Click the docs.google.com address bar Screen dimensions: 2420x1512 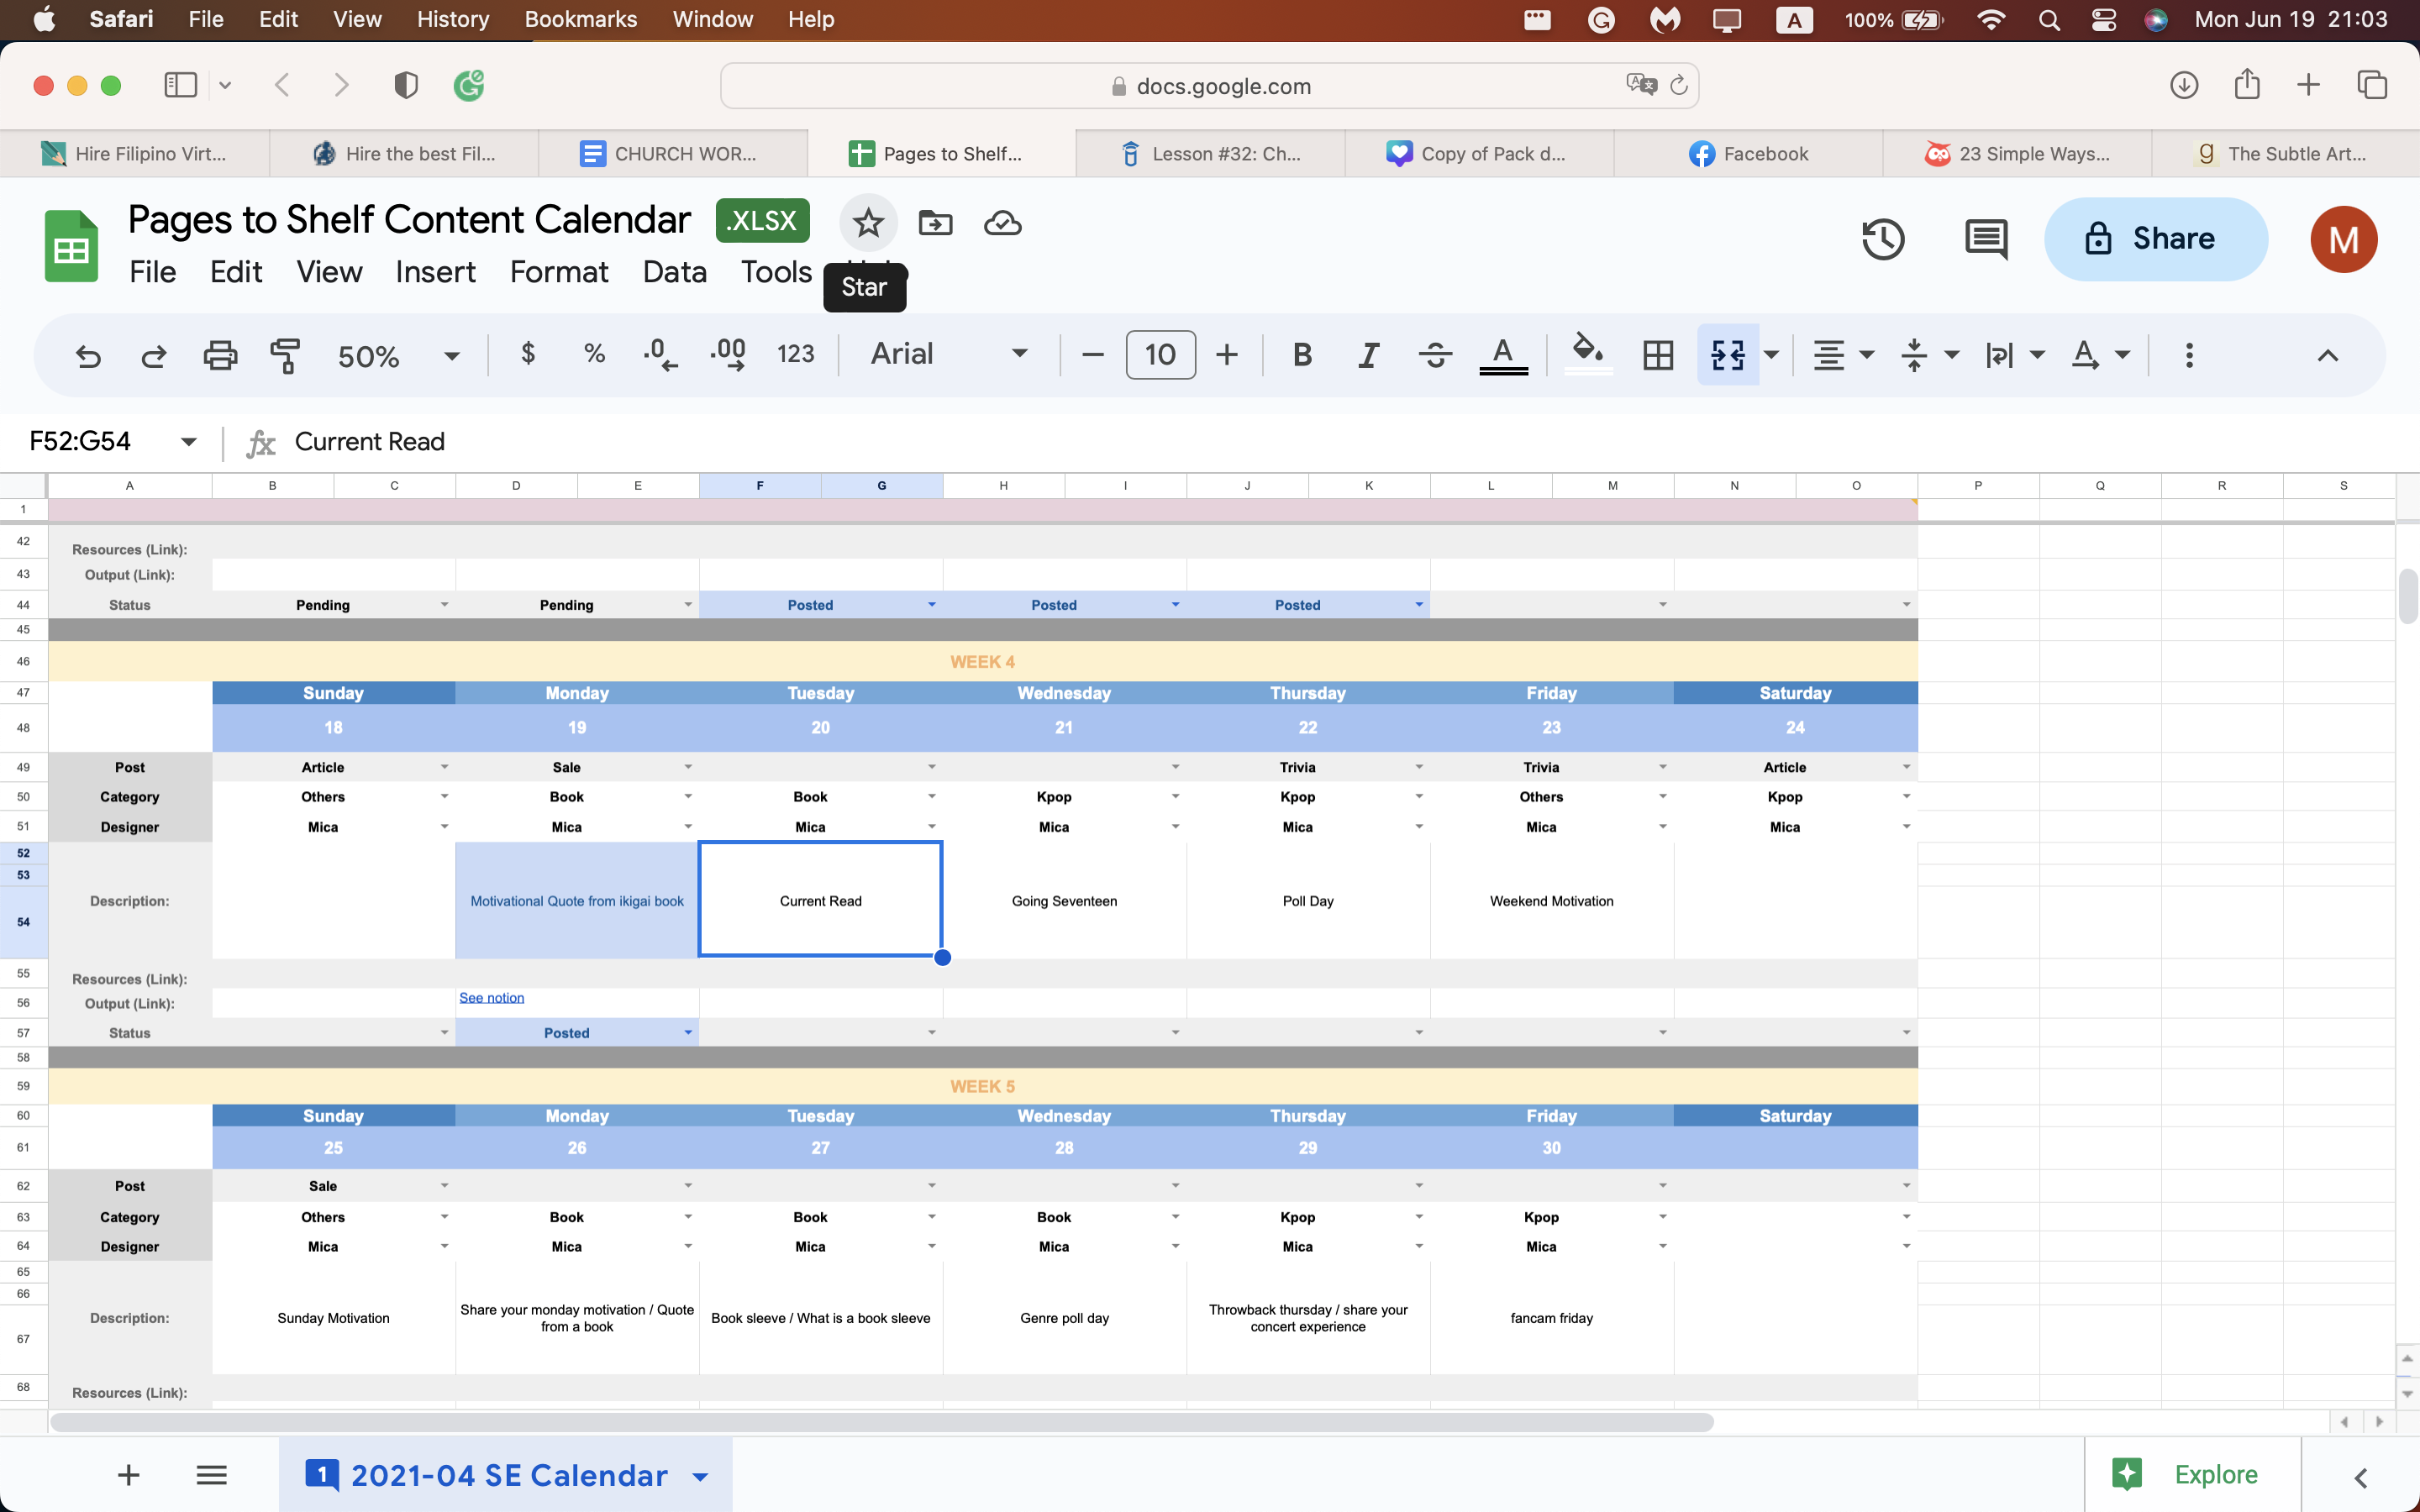tap(1209, 86)
